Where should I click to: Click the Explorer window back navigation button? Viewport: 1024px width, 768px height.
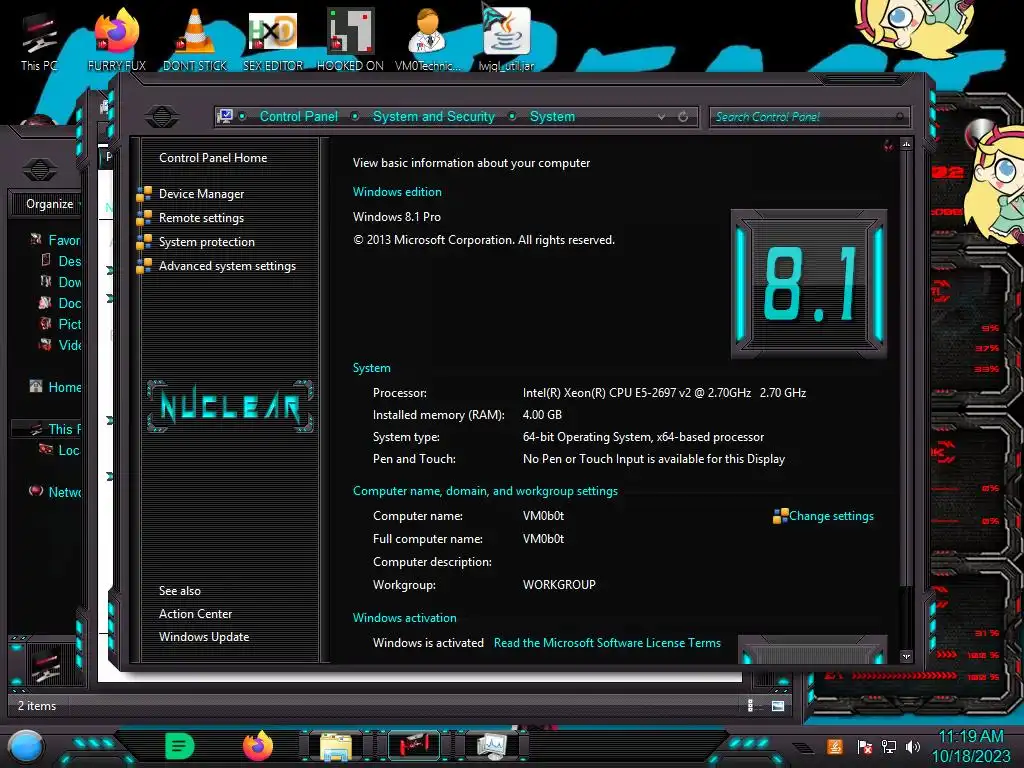(x=39, y=171)
